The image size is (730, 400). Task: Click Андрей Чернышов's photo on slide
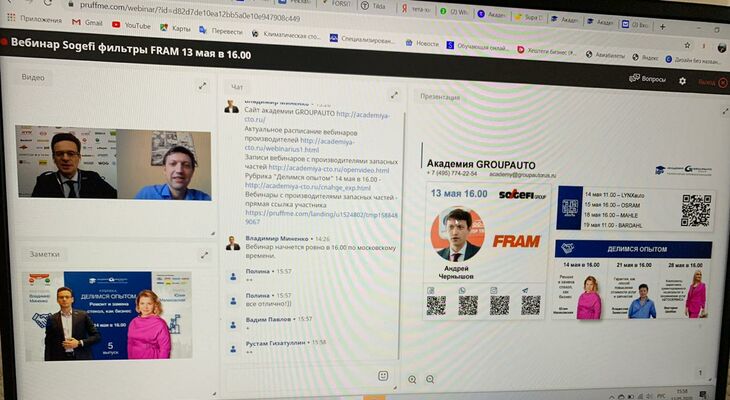(458, 234)
